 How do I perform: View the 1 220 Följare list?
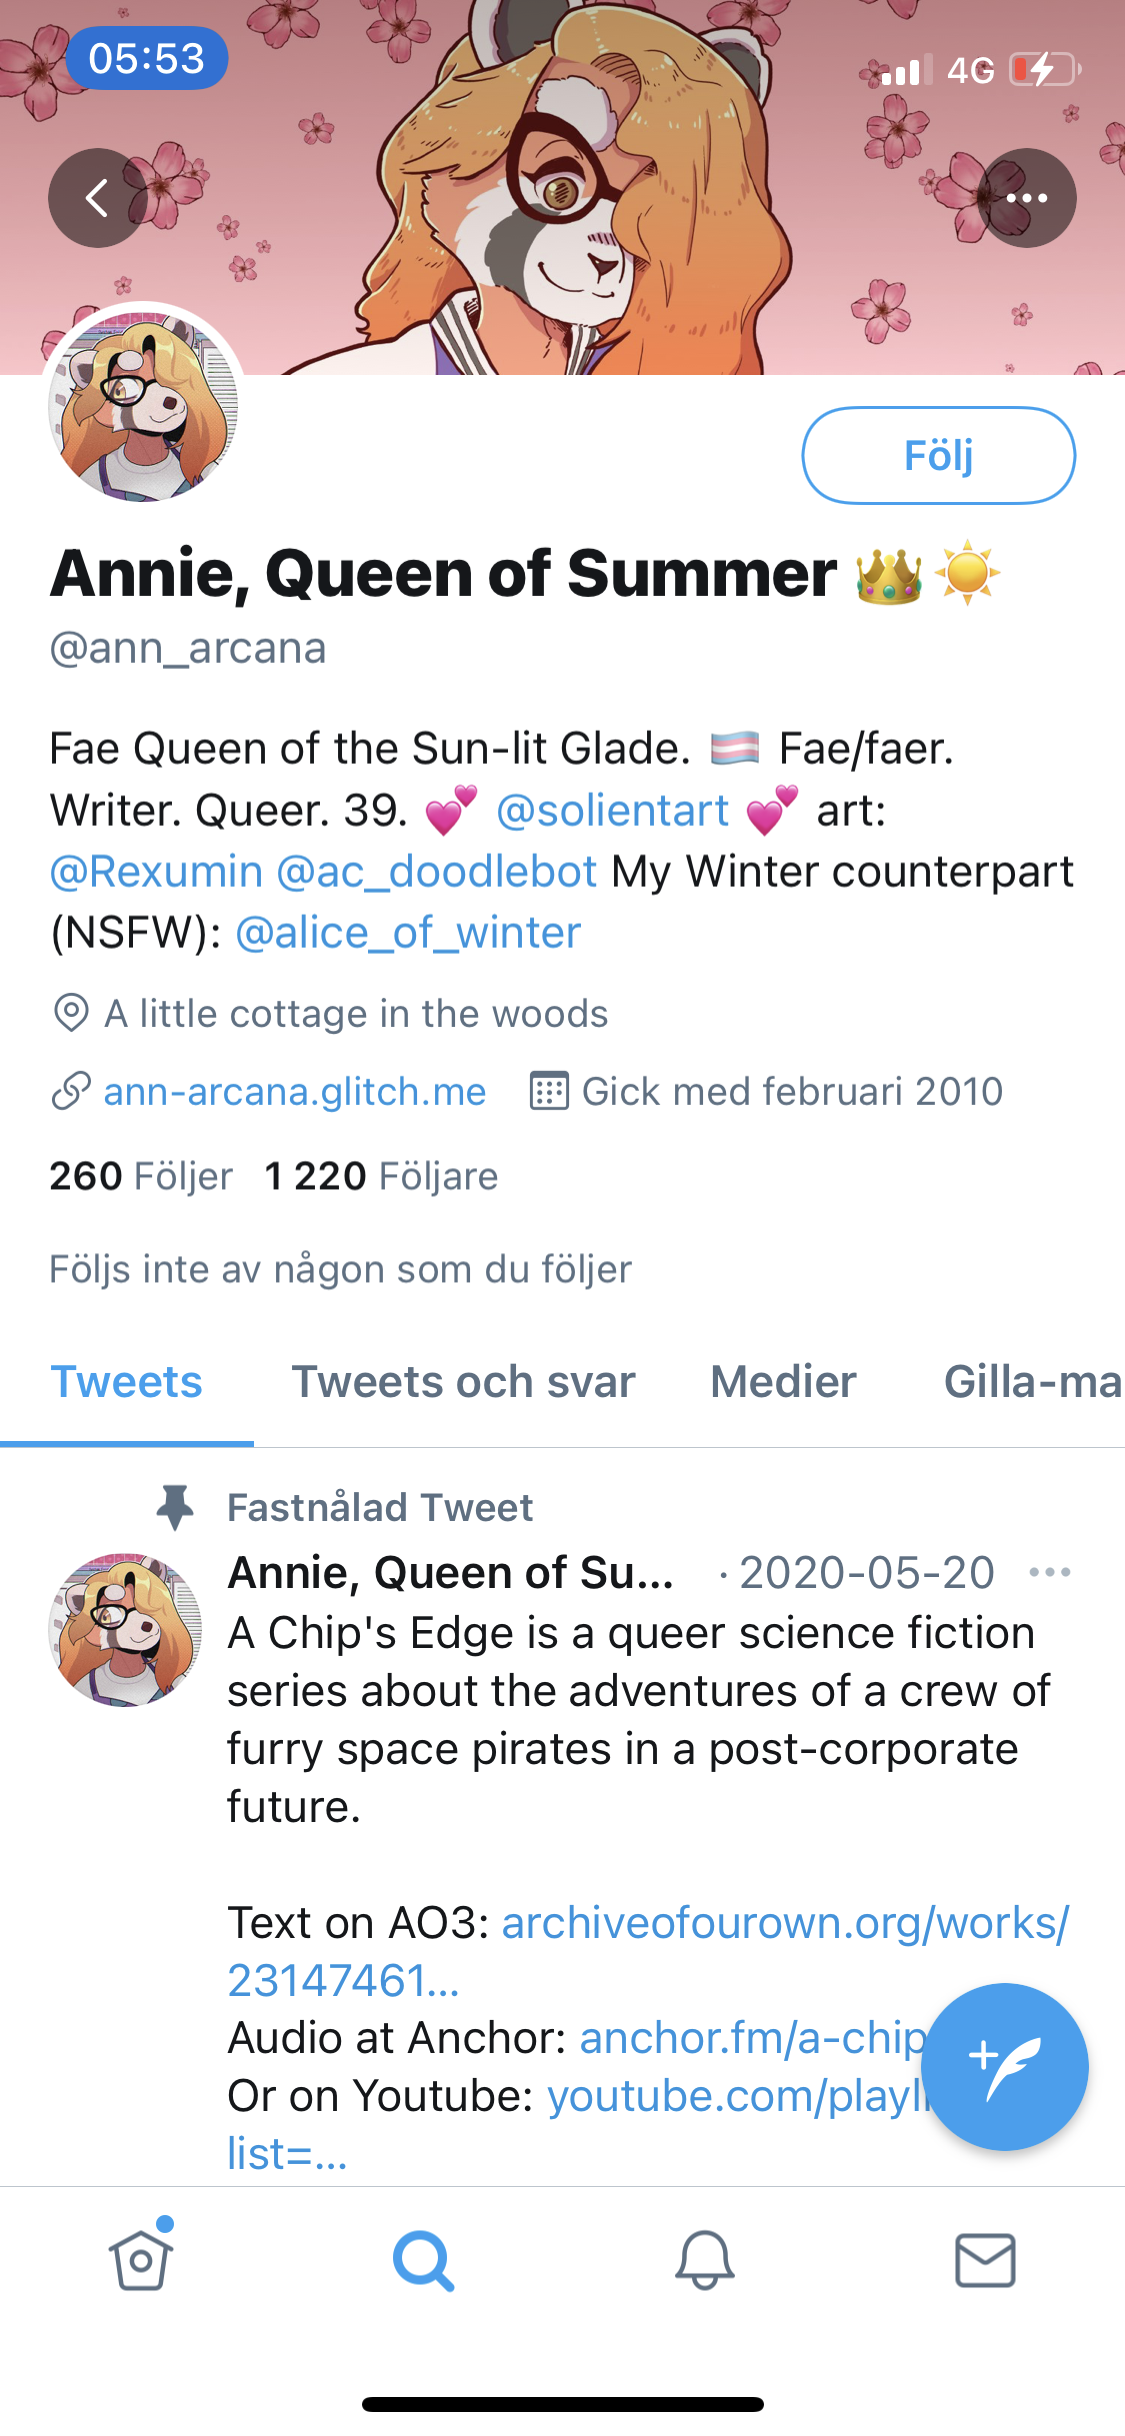coord(381,1176)
